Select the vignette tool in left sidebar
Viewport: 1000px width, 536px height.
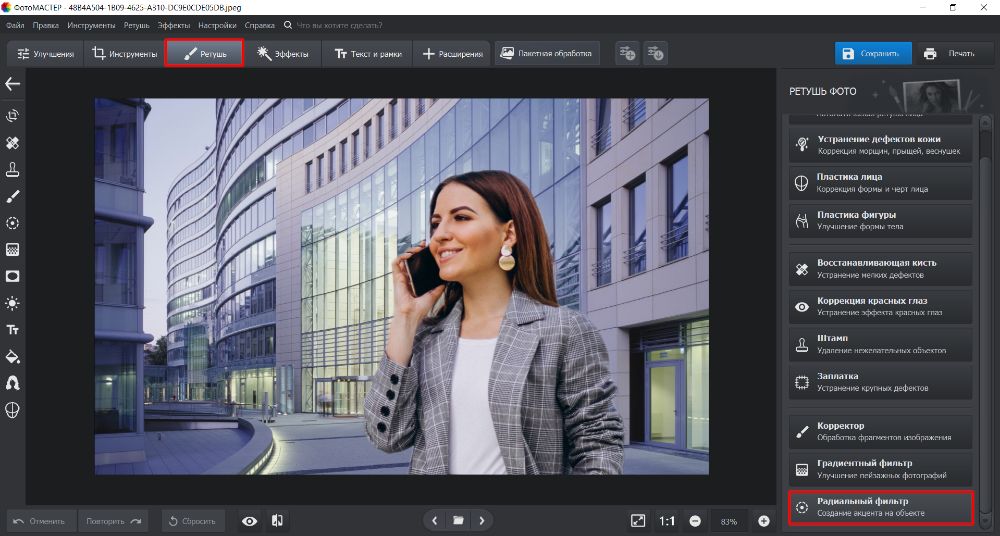tap(13, 276)
